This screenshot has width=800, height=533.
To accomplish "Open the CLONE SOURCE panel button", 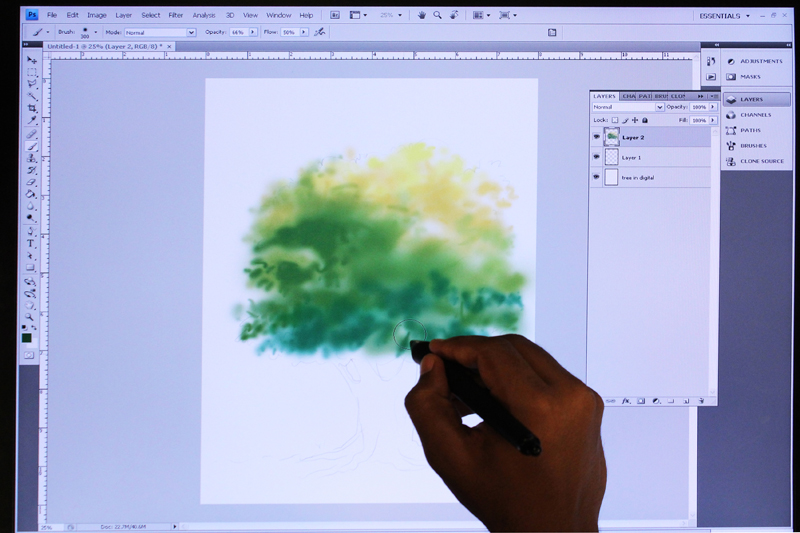I will [756, 161].
